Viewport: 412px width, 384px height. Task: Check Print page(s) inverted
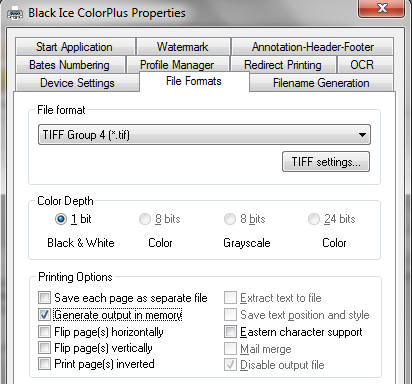(x=44, y=364)
